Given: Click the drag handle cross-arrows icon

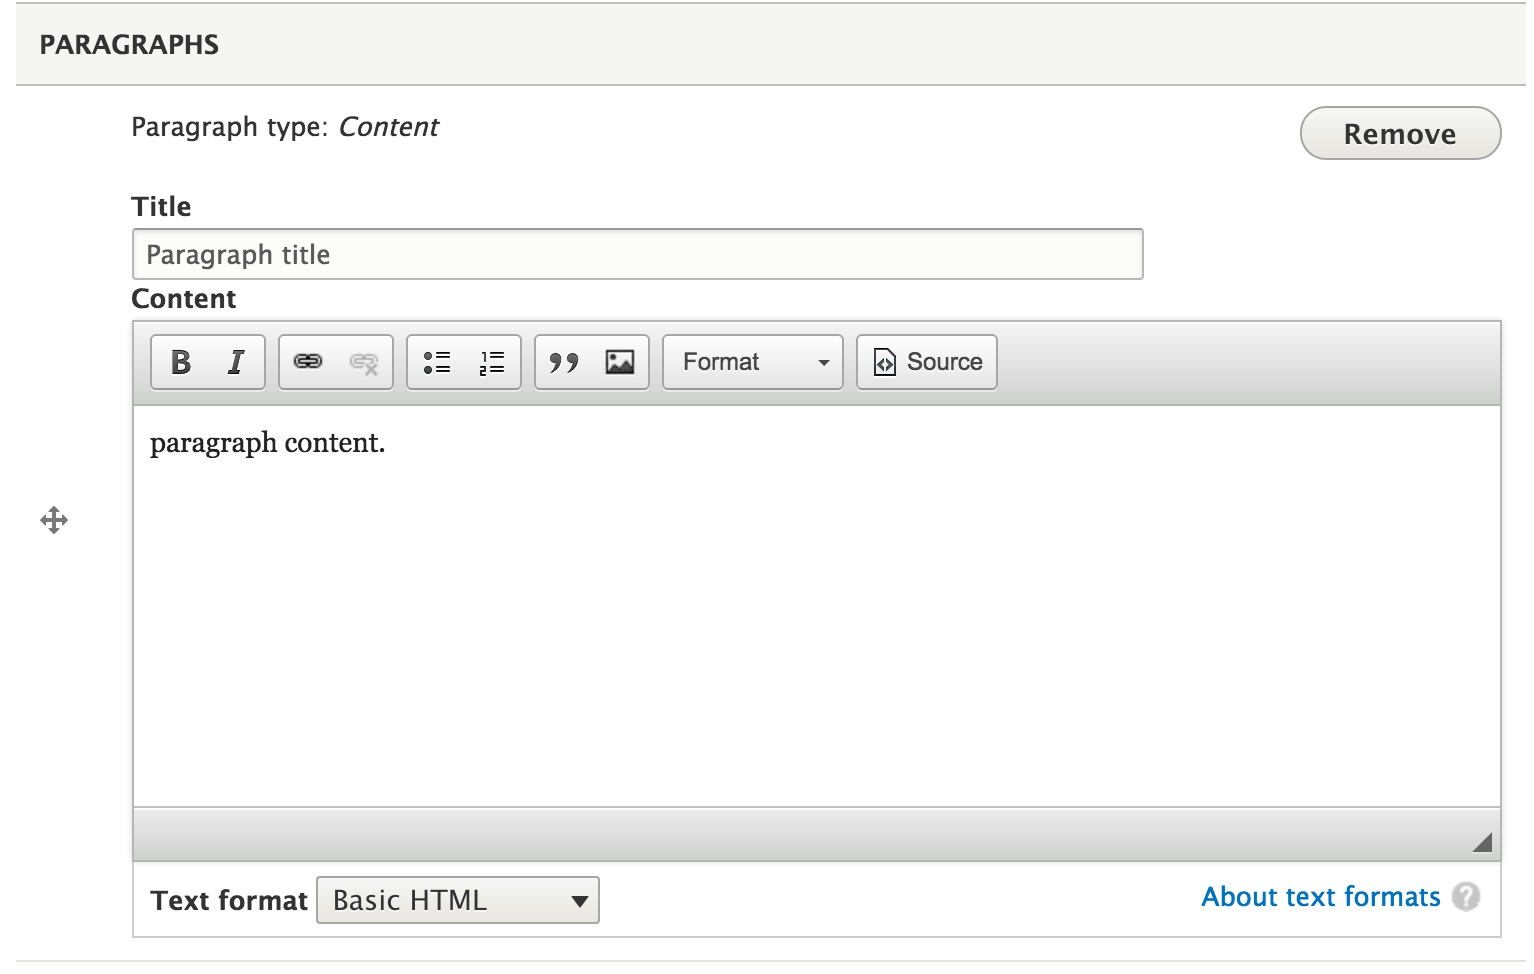Looking at the screenshot, I should tap(54, 520).
